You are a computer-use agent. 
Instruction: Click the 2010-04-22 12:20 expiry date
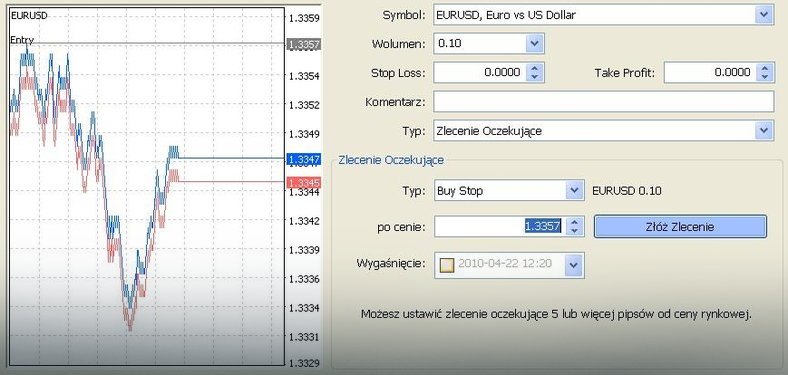(x=505, y=263)
